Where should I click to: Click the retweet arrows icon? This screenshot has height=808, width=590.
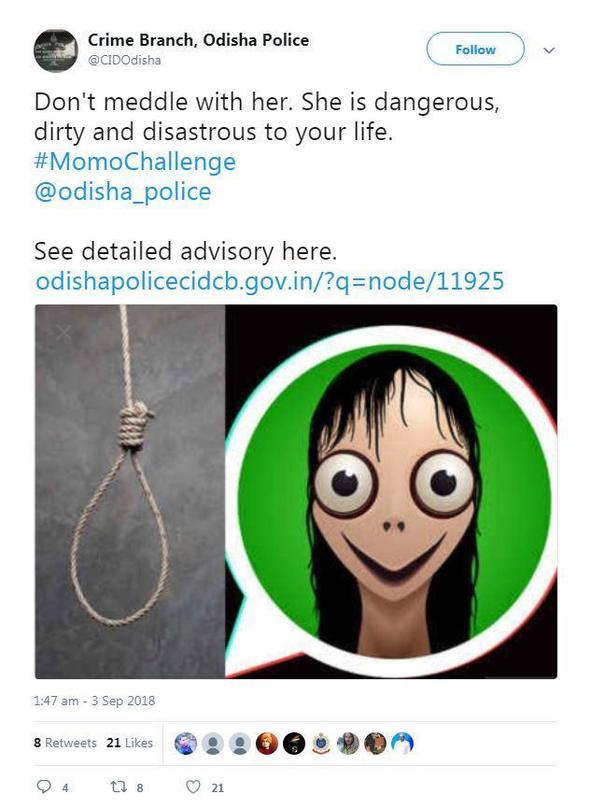point(118,786)
